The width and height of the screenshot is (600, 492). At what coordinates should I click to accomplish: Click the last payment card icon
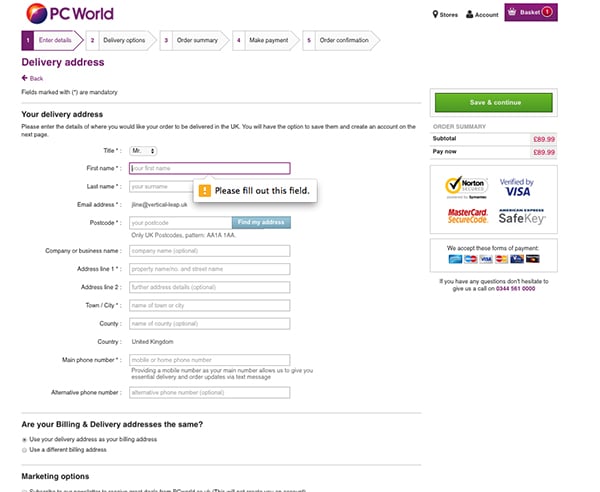coord(532,259)
